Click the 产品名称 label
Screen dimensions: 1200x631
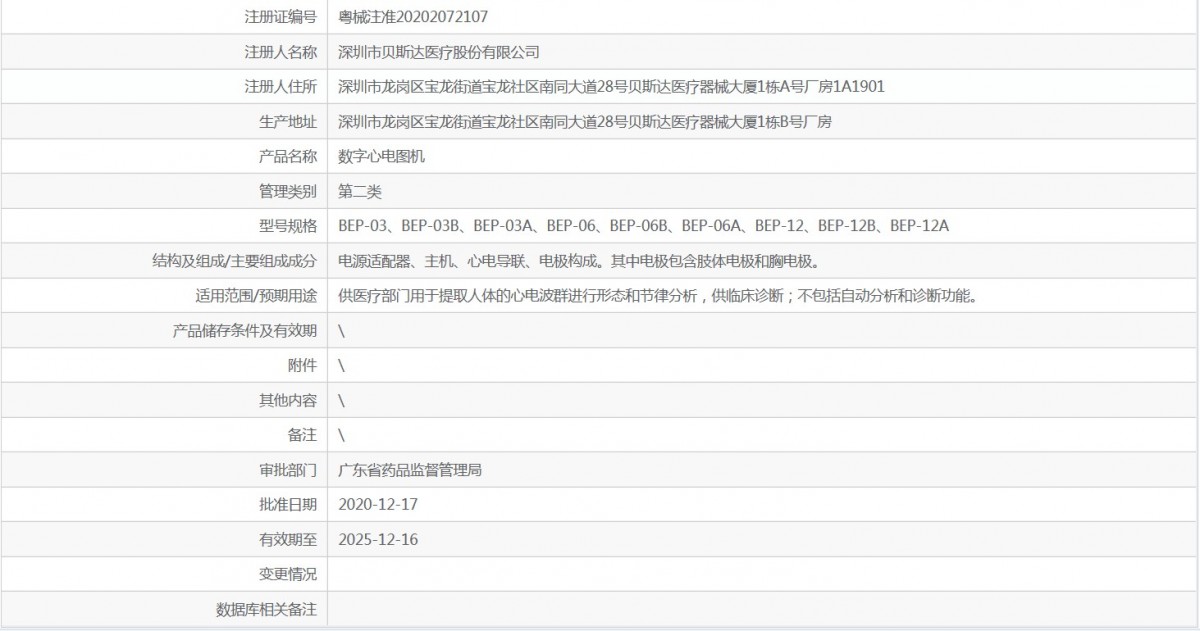[288, 157]
